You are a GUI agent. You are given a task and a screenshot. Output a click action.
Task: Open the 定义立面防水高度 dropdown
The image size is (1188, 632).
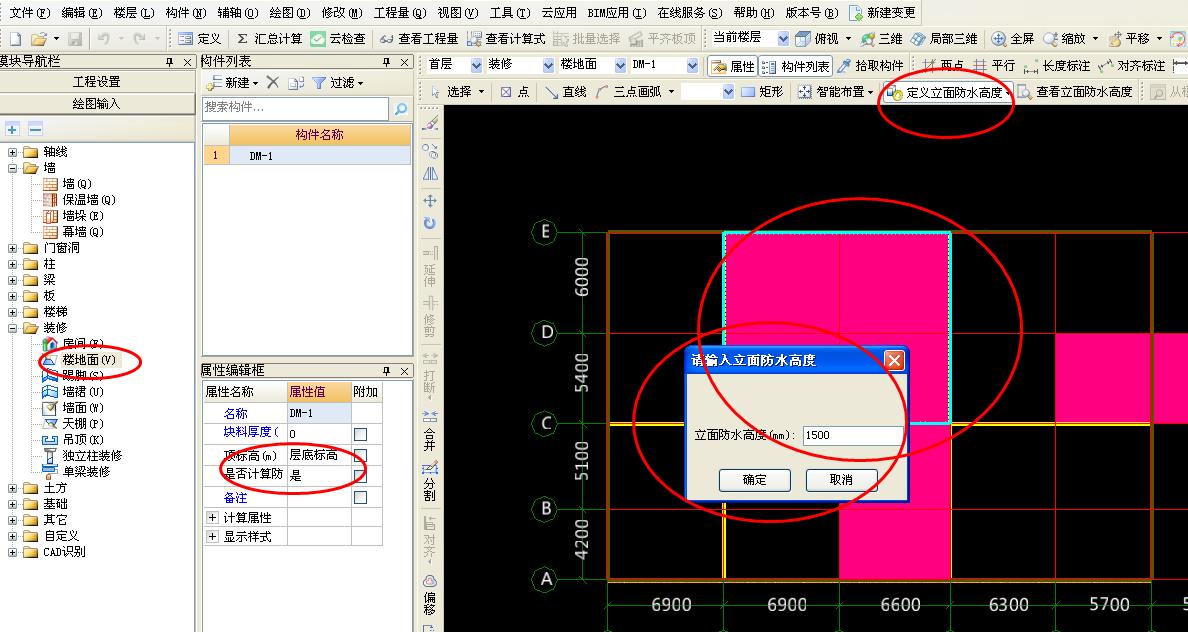coord(1009,92)
